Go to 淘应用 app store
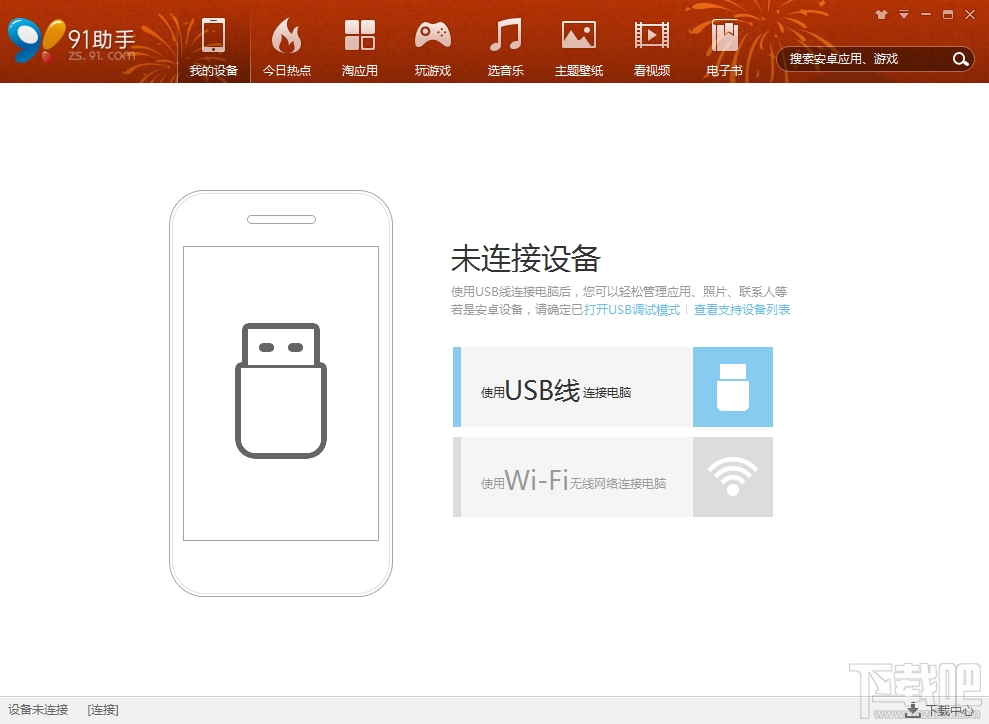Viewport: 989px width, 724px height. [360, 47]
